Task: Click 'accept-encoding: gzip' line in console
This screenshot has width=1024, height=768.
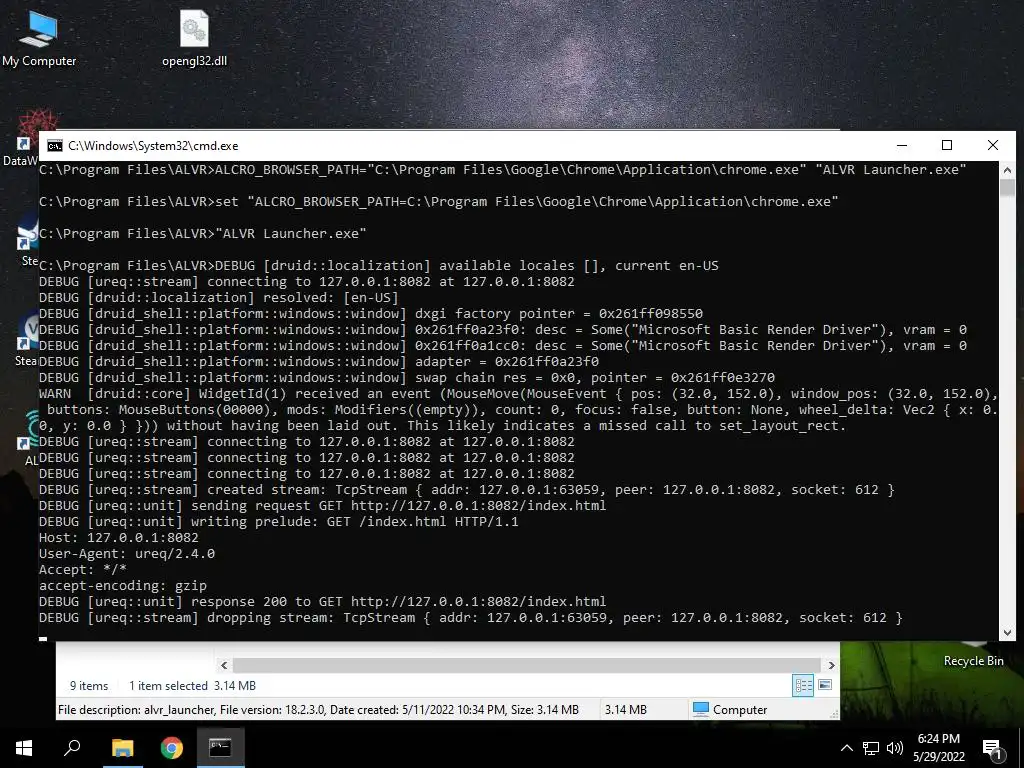Action: point(123,586)
